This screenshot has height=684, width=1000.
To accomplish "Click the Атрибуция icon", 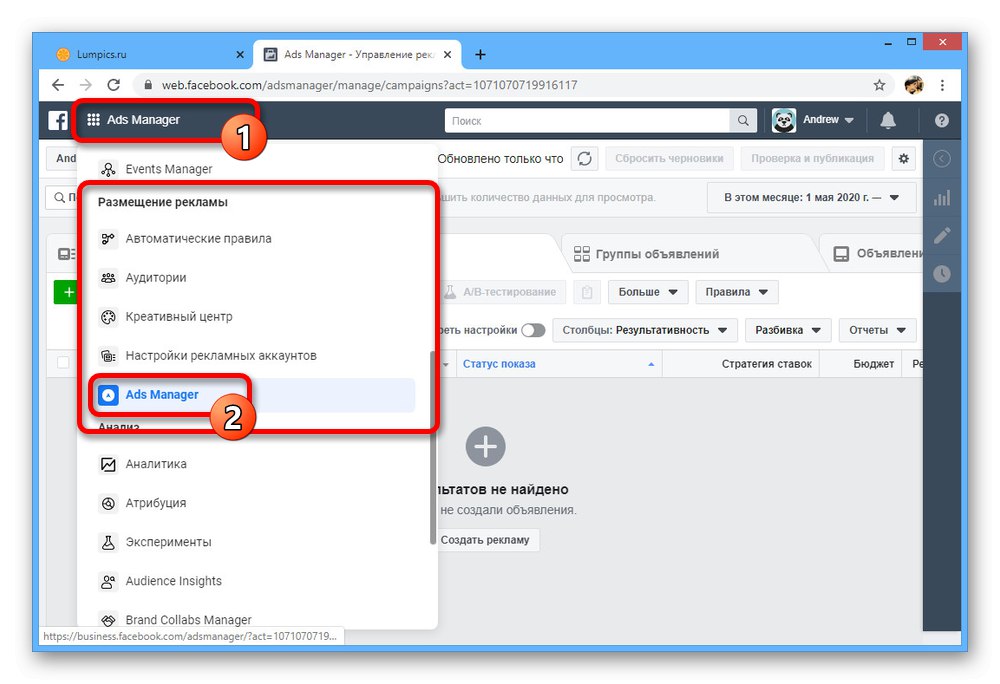I will (108, 503).
